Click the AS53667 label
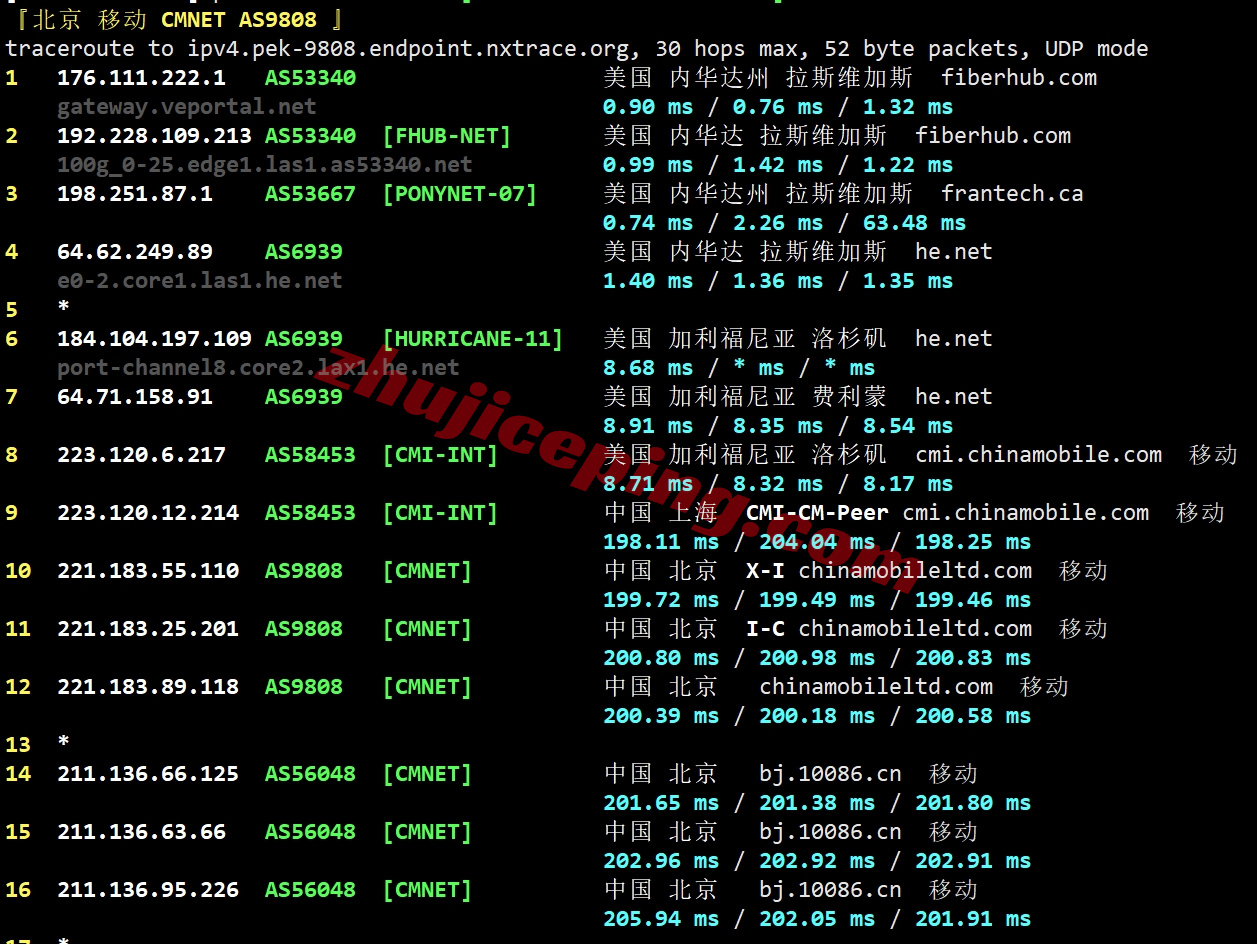This screenshot has width=1257, height=944. [x=310, y=193]
